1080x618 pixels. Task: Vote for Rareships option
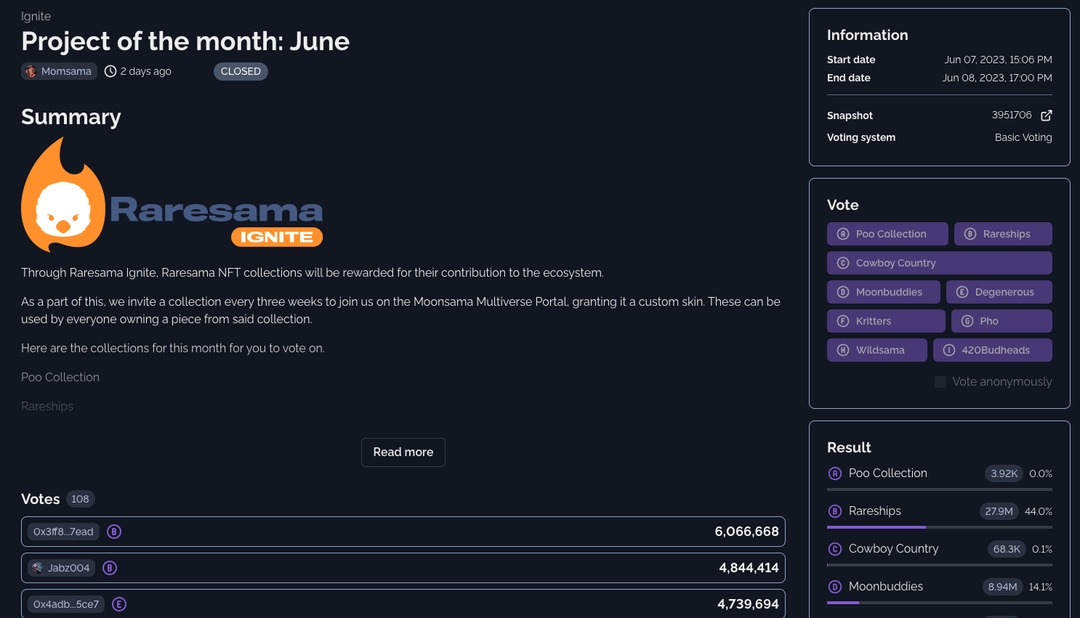point(1003,234)
